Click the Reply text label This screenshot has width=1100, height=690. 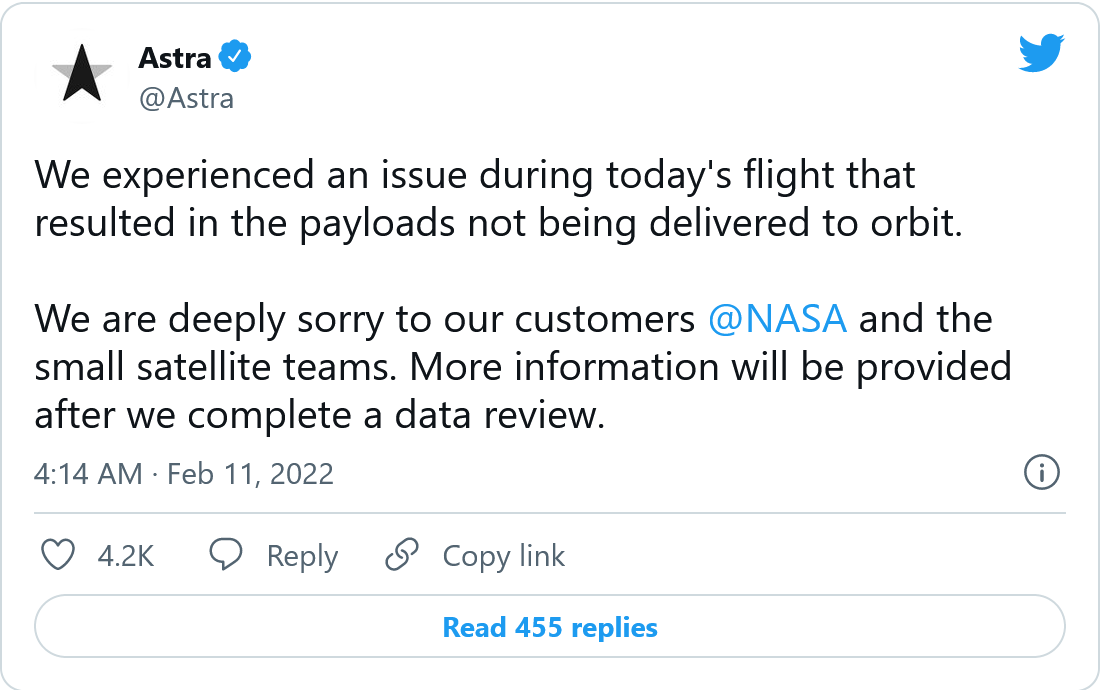302,556
